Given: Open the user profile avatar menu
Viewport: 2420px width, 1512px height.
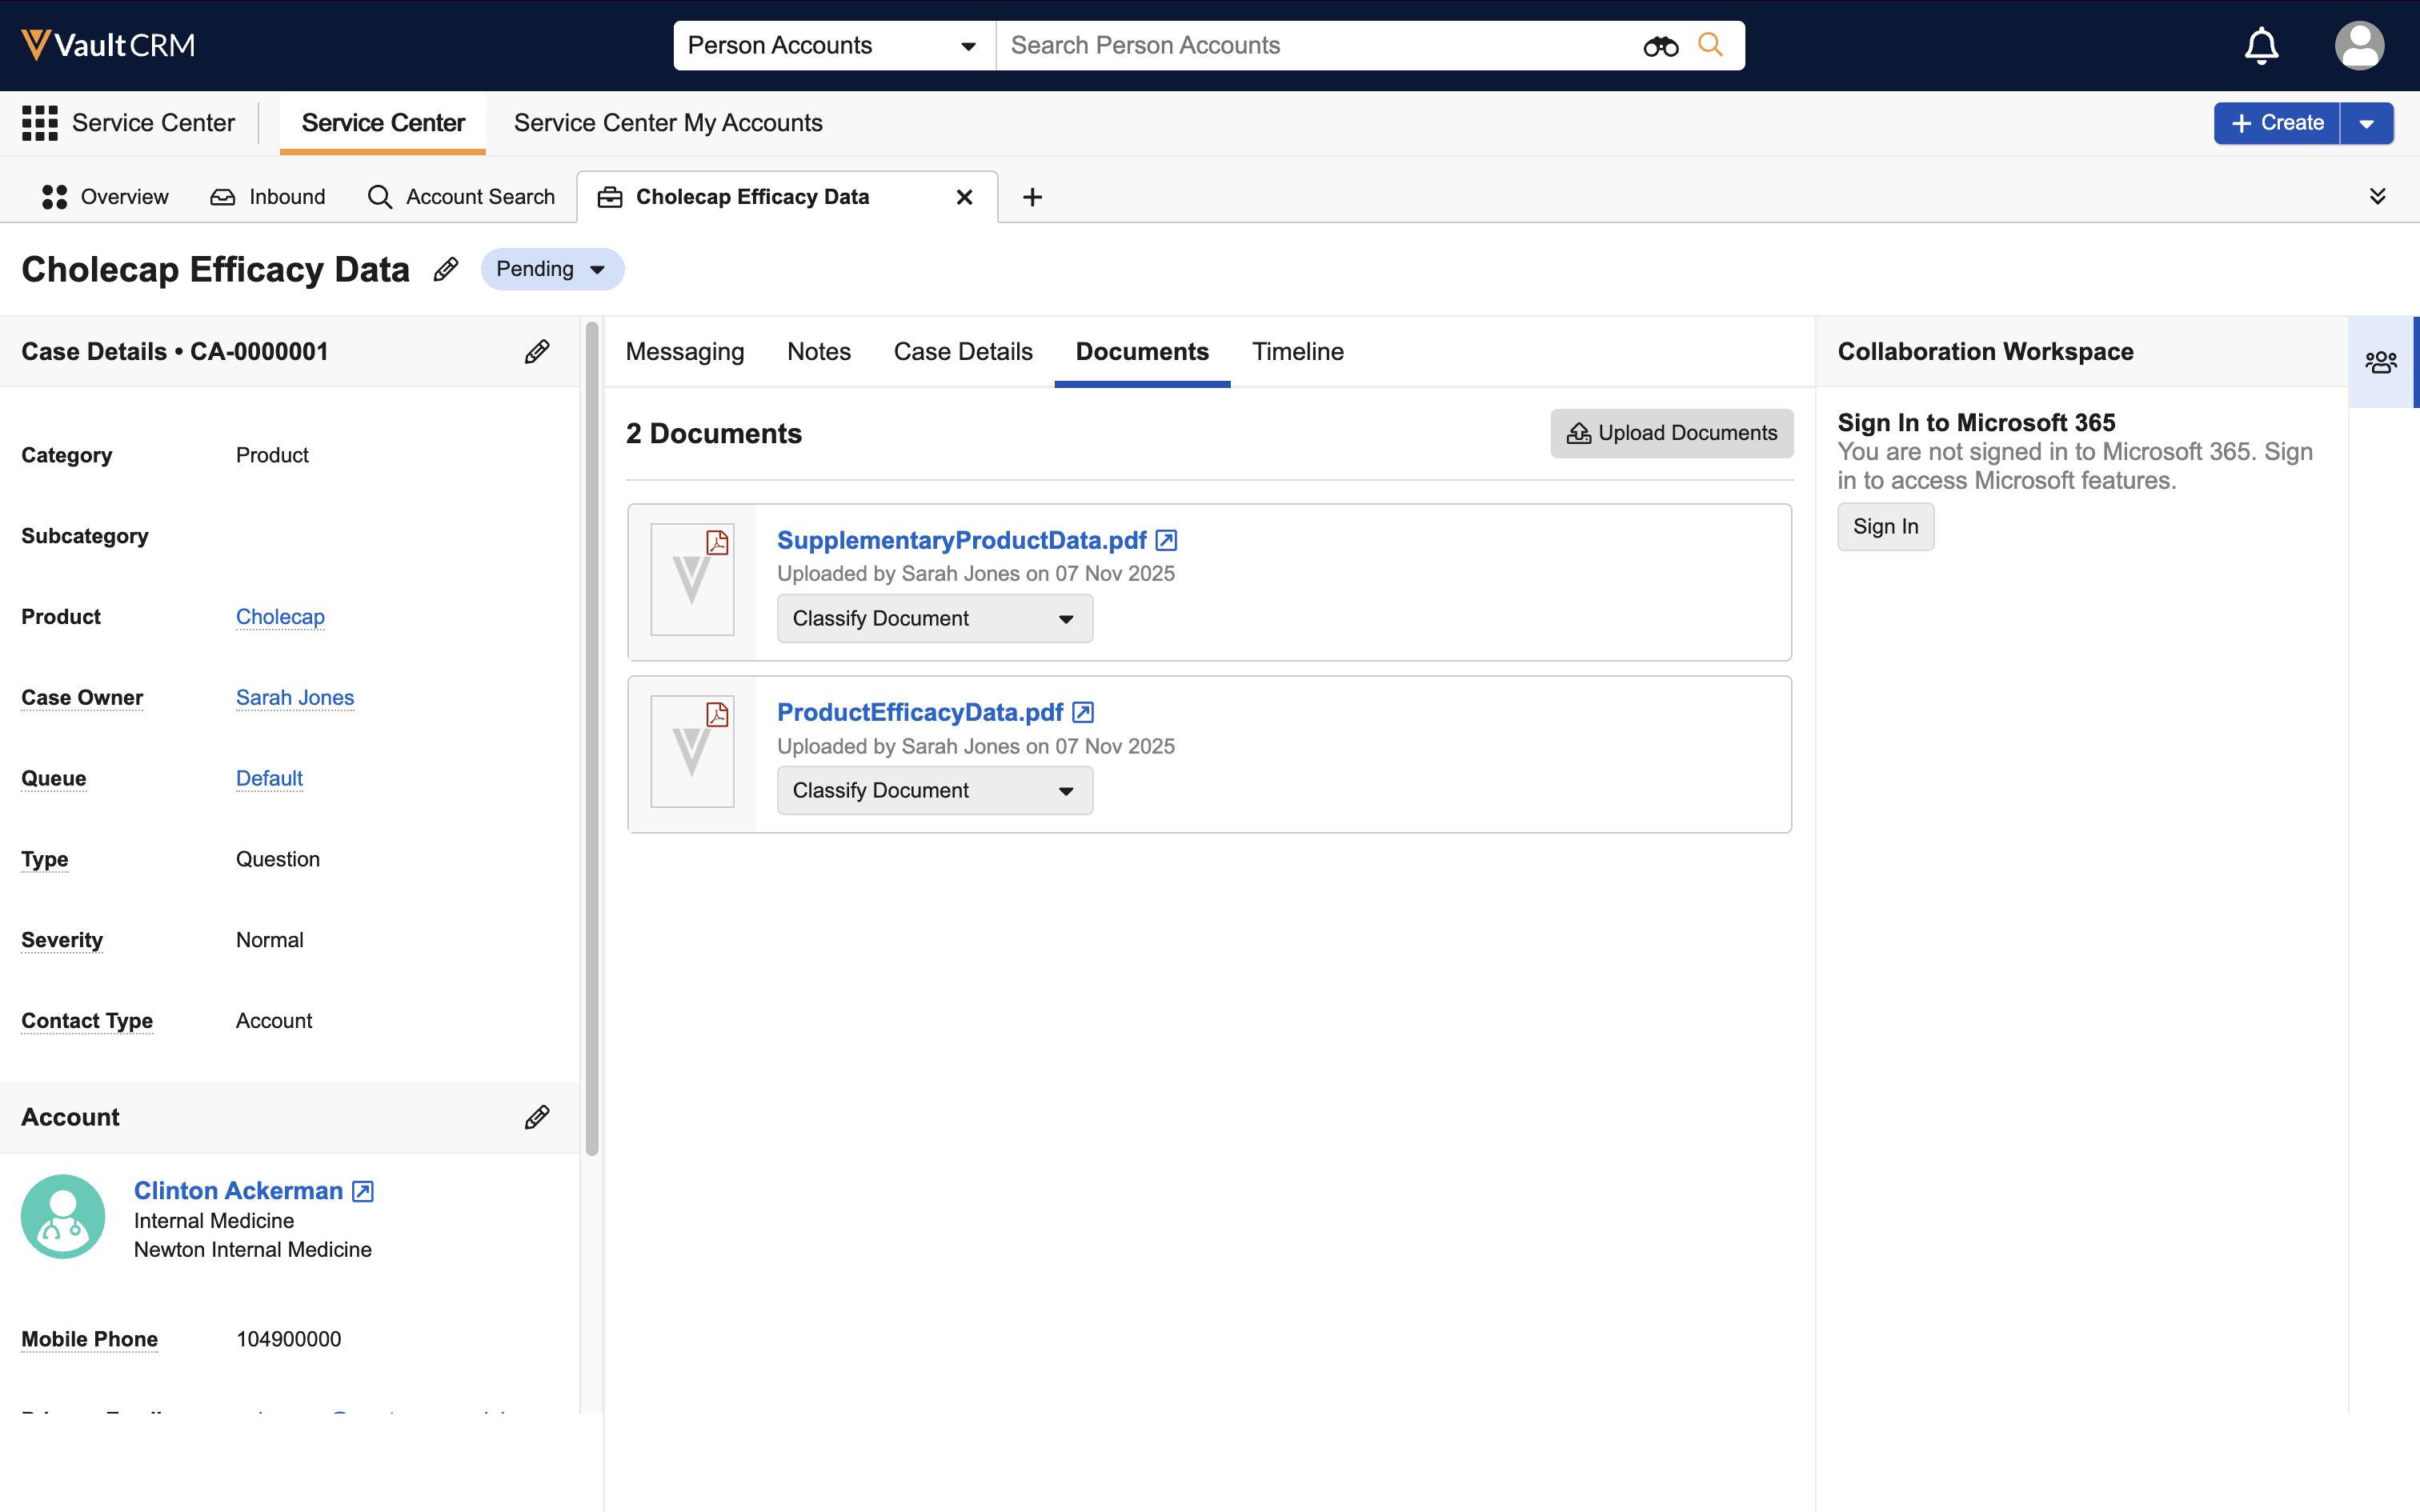Looking at the screenshot, I should coord(2359,46).
